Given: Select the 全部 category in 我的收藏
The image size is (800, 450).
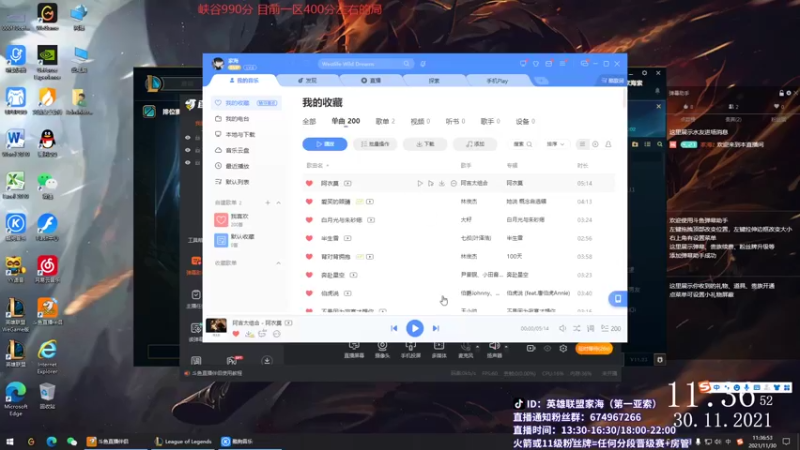Looking at the screenshot, I should point(309,121).
